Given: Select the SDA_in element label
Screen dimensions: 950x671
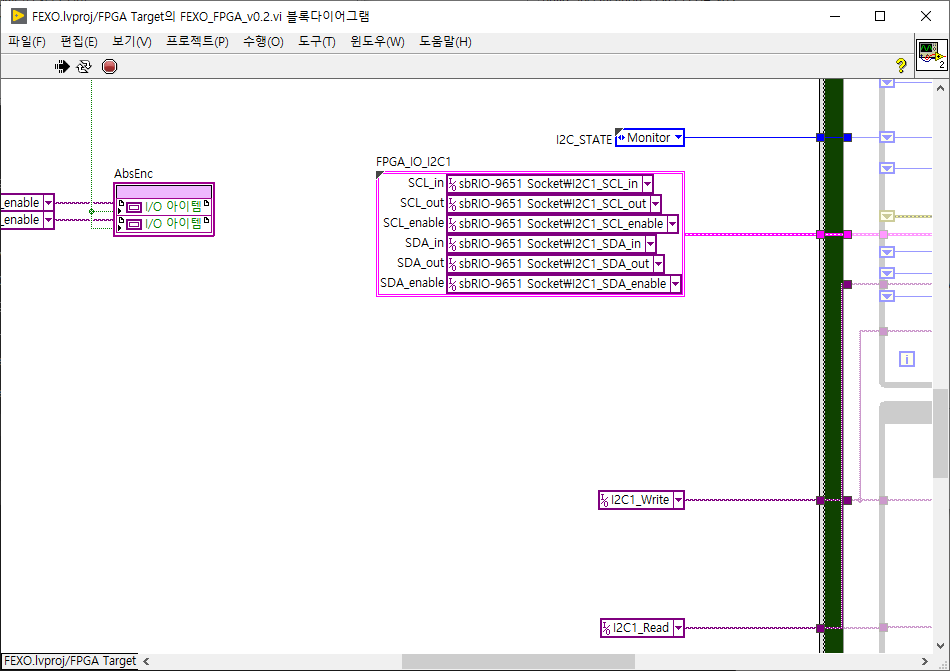Looking at the screenshot, I should click(x=424, y=243).
